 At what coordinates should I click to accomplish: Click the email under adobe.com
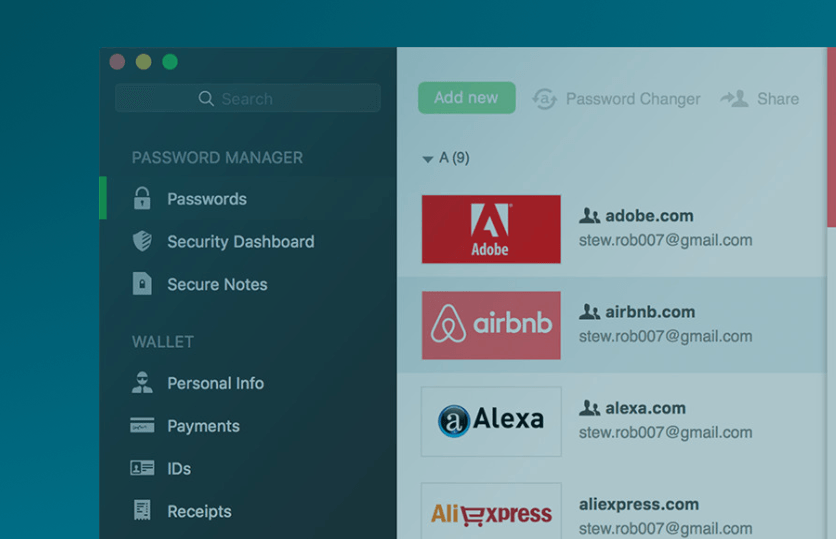pyautogui.click(x=665, y=240)
